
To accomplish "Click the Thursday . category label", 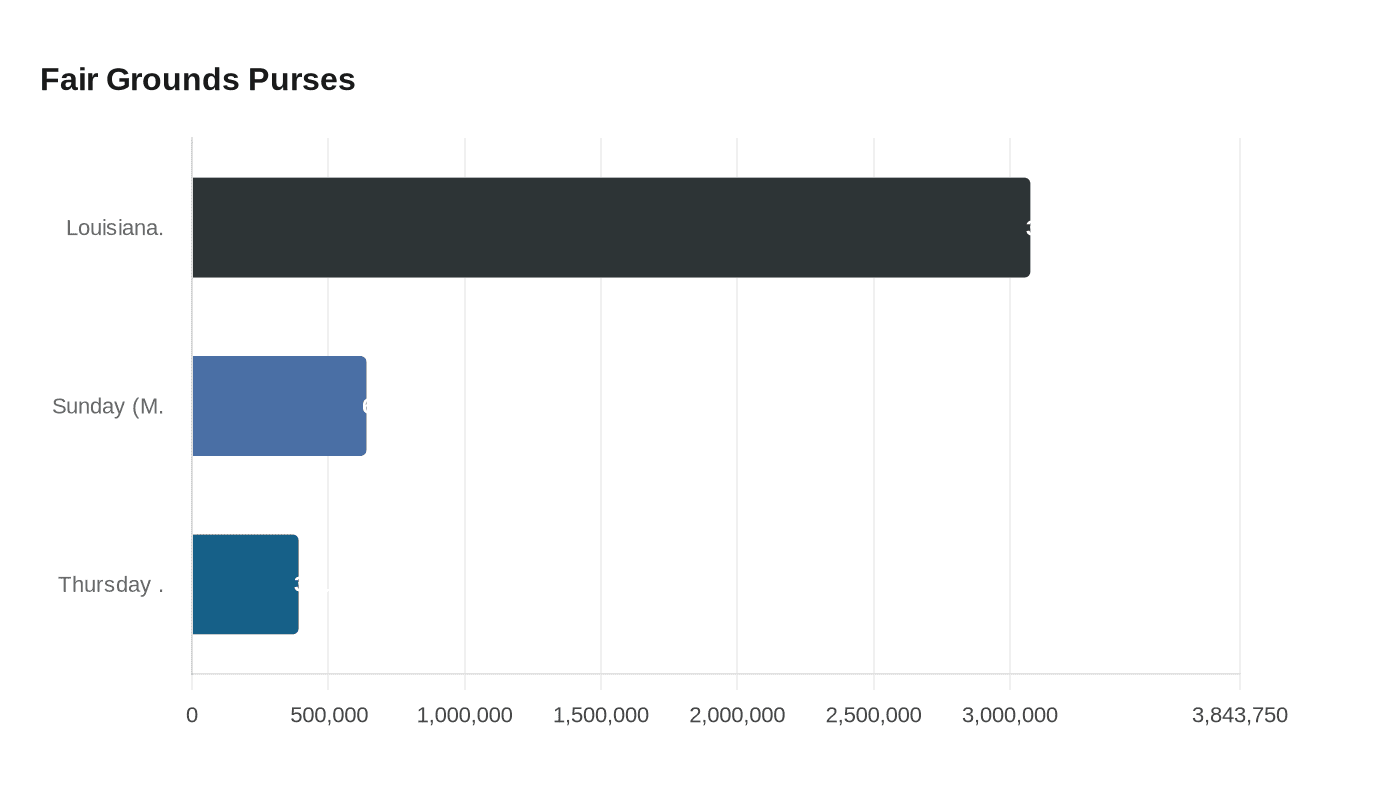I will click(x=110, y=584).
